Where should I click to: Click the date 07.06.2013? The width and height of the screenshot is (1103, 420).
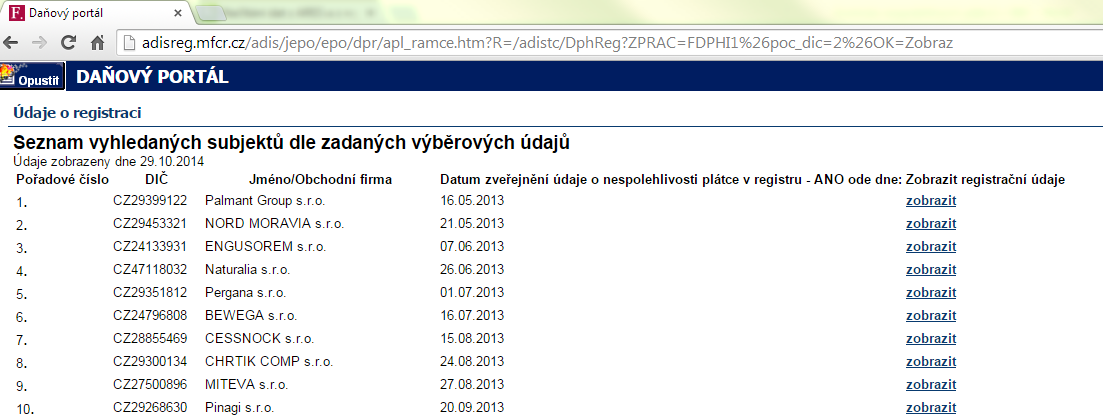tap(472, 247)
